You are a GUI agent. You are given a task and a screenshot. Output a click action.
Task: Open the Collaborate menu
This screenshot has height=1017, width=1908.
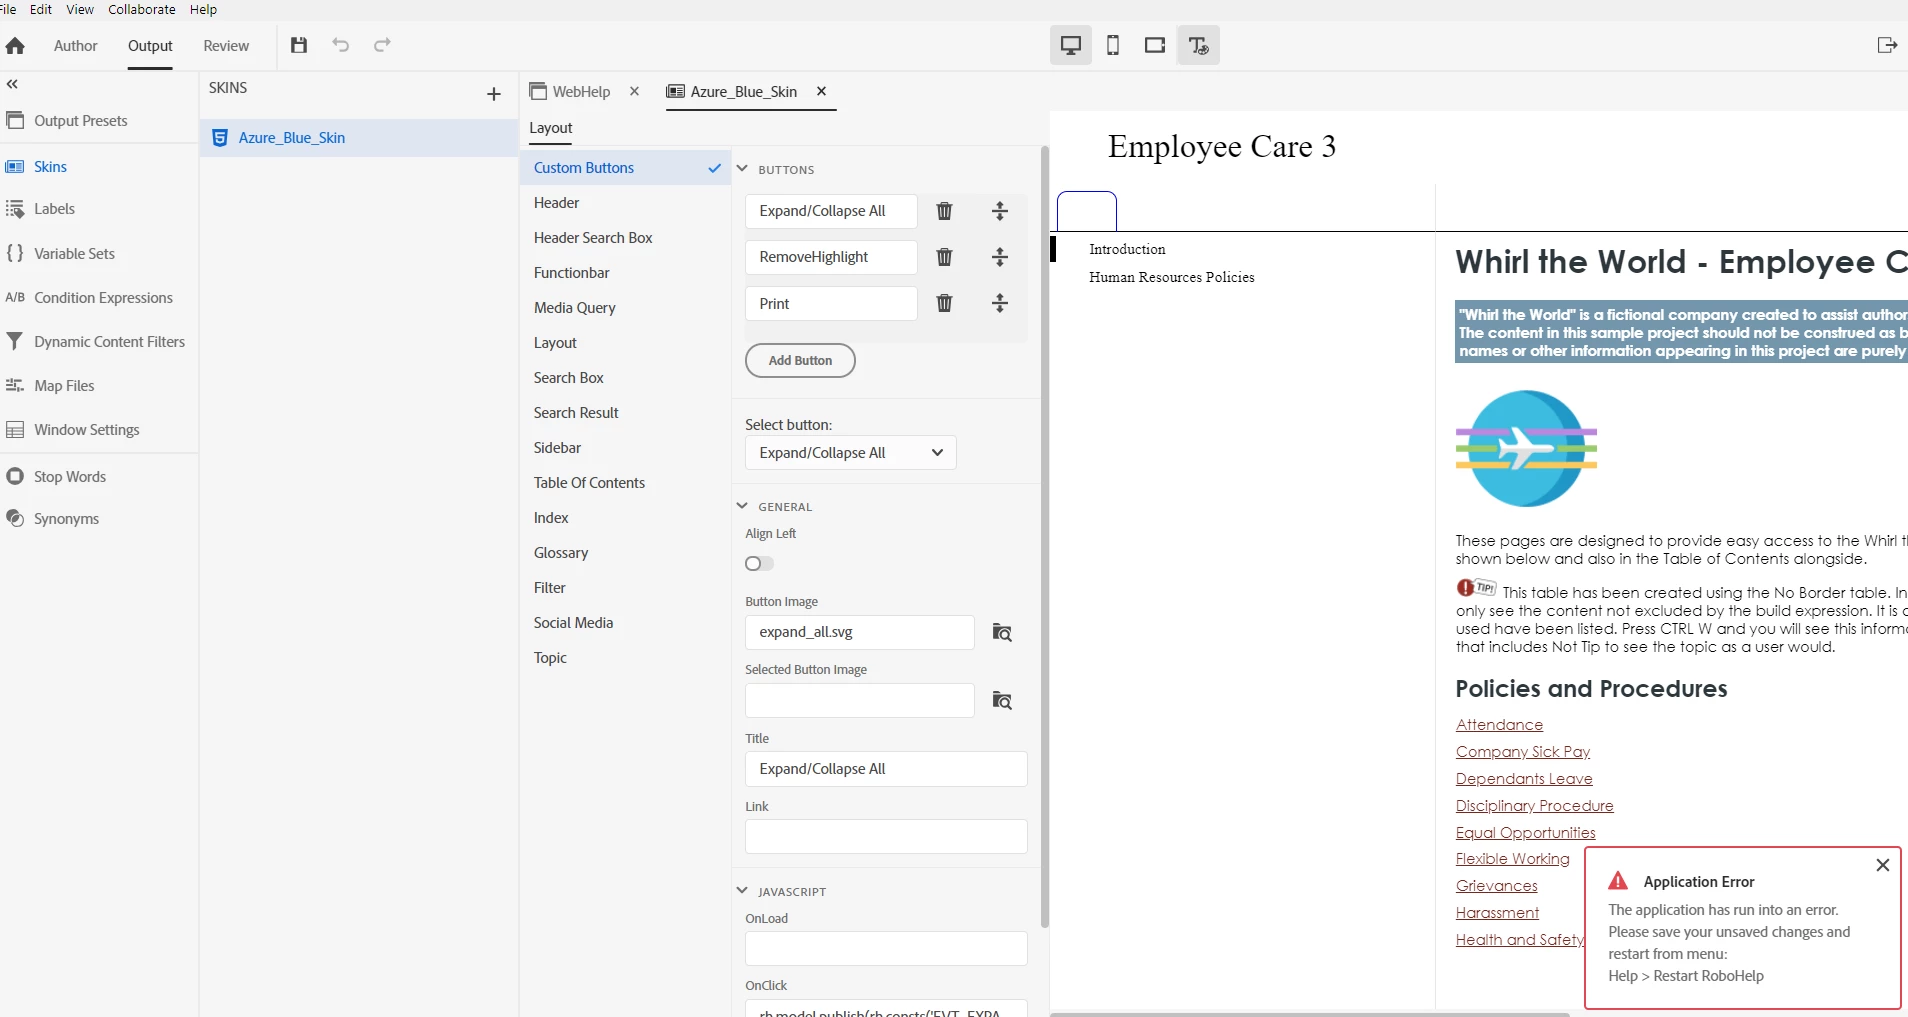tap(142, 9)
